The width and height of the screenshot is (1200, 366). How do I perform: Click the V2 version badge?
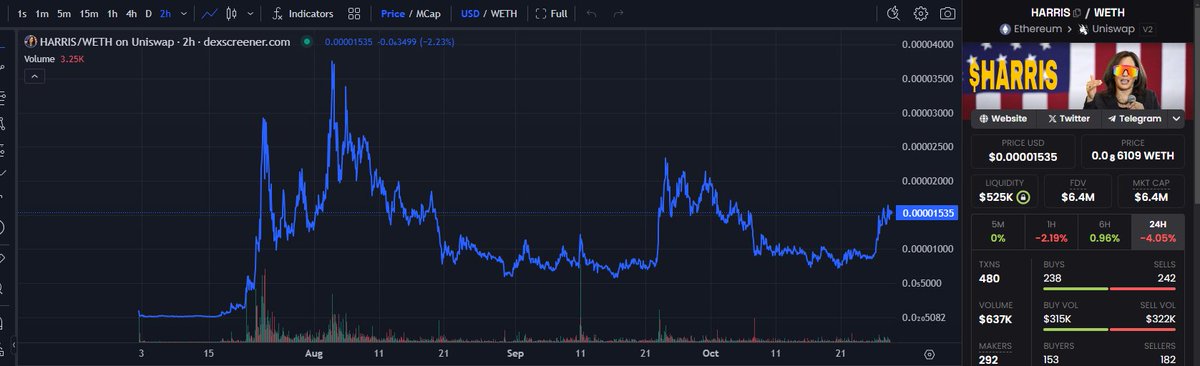point(1148,29)
